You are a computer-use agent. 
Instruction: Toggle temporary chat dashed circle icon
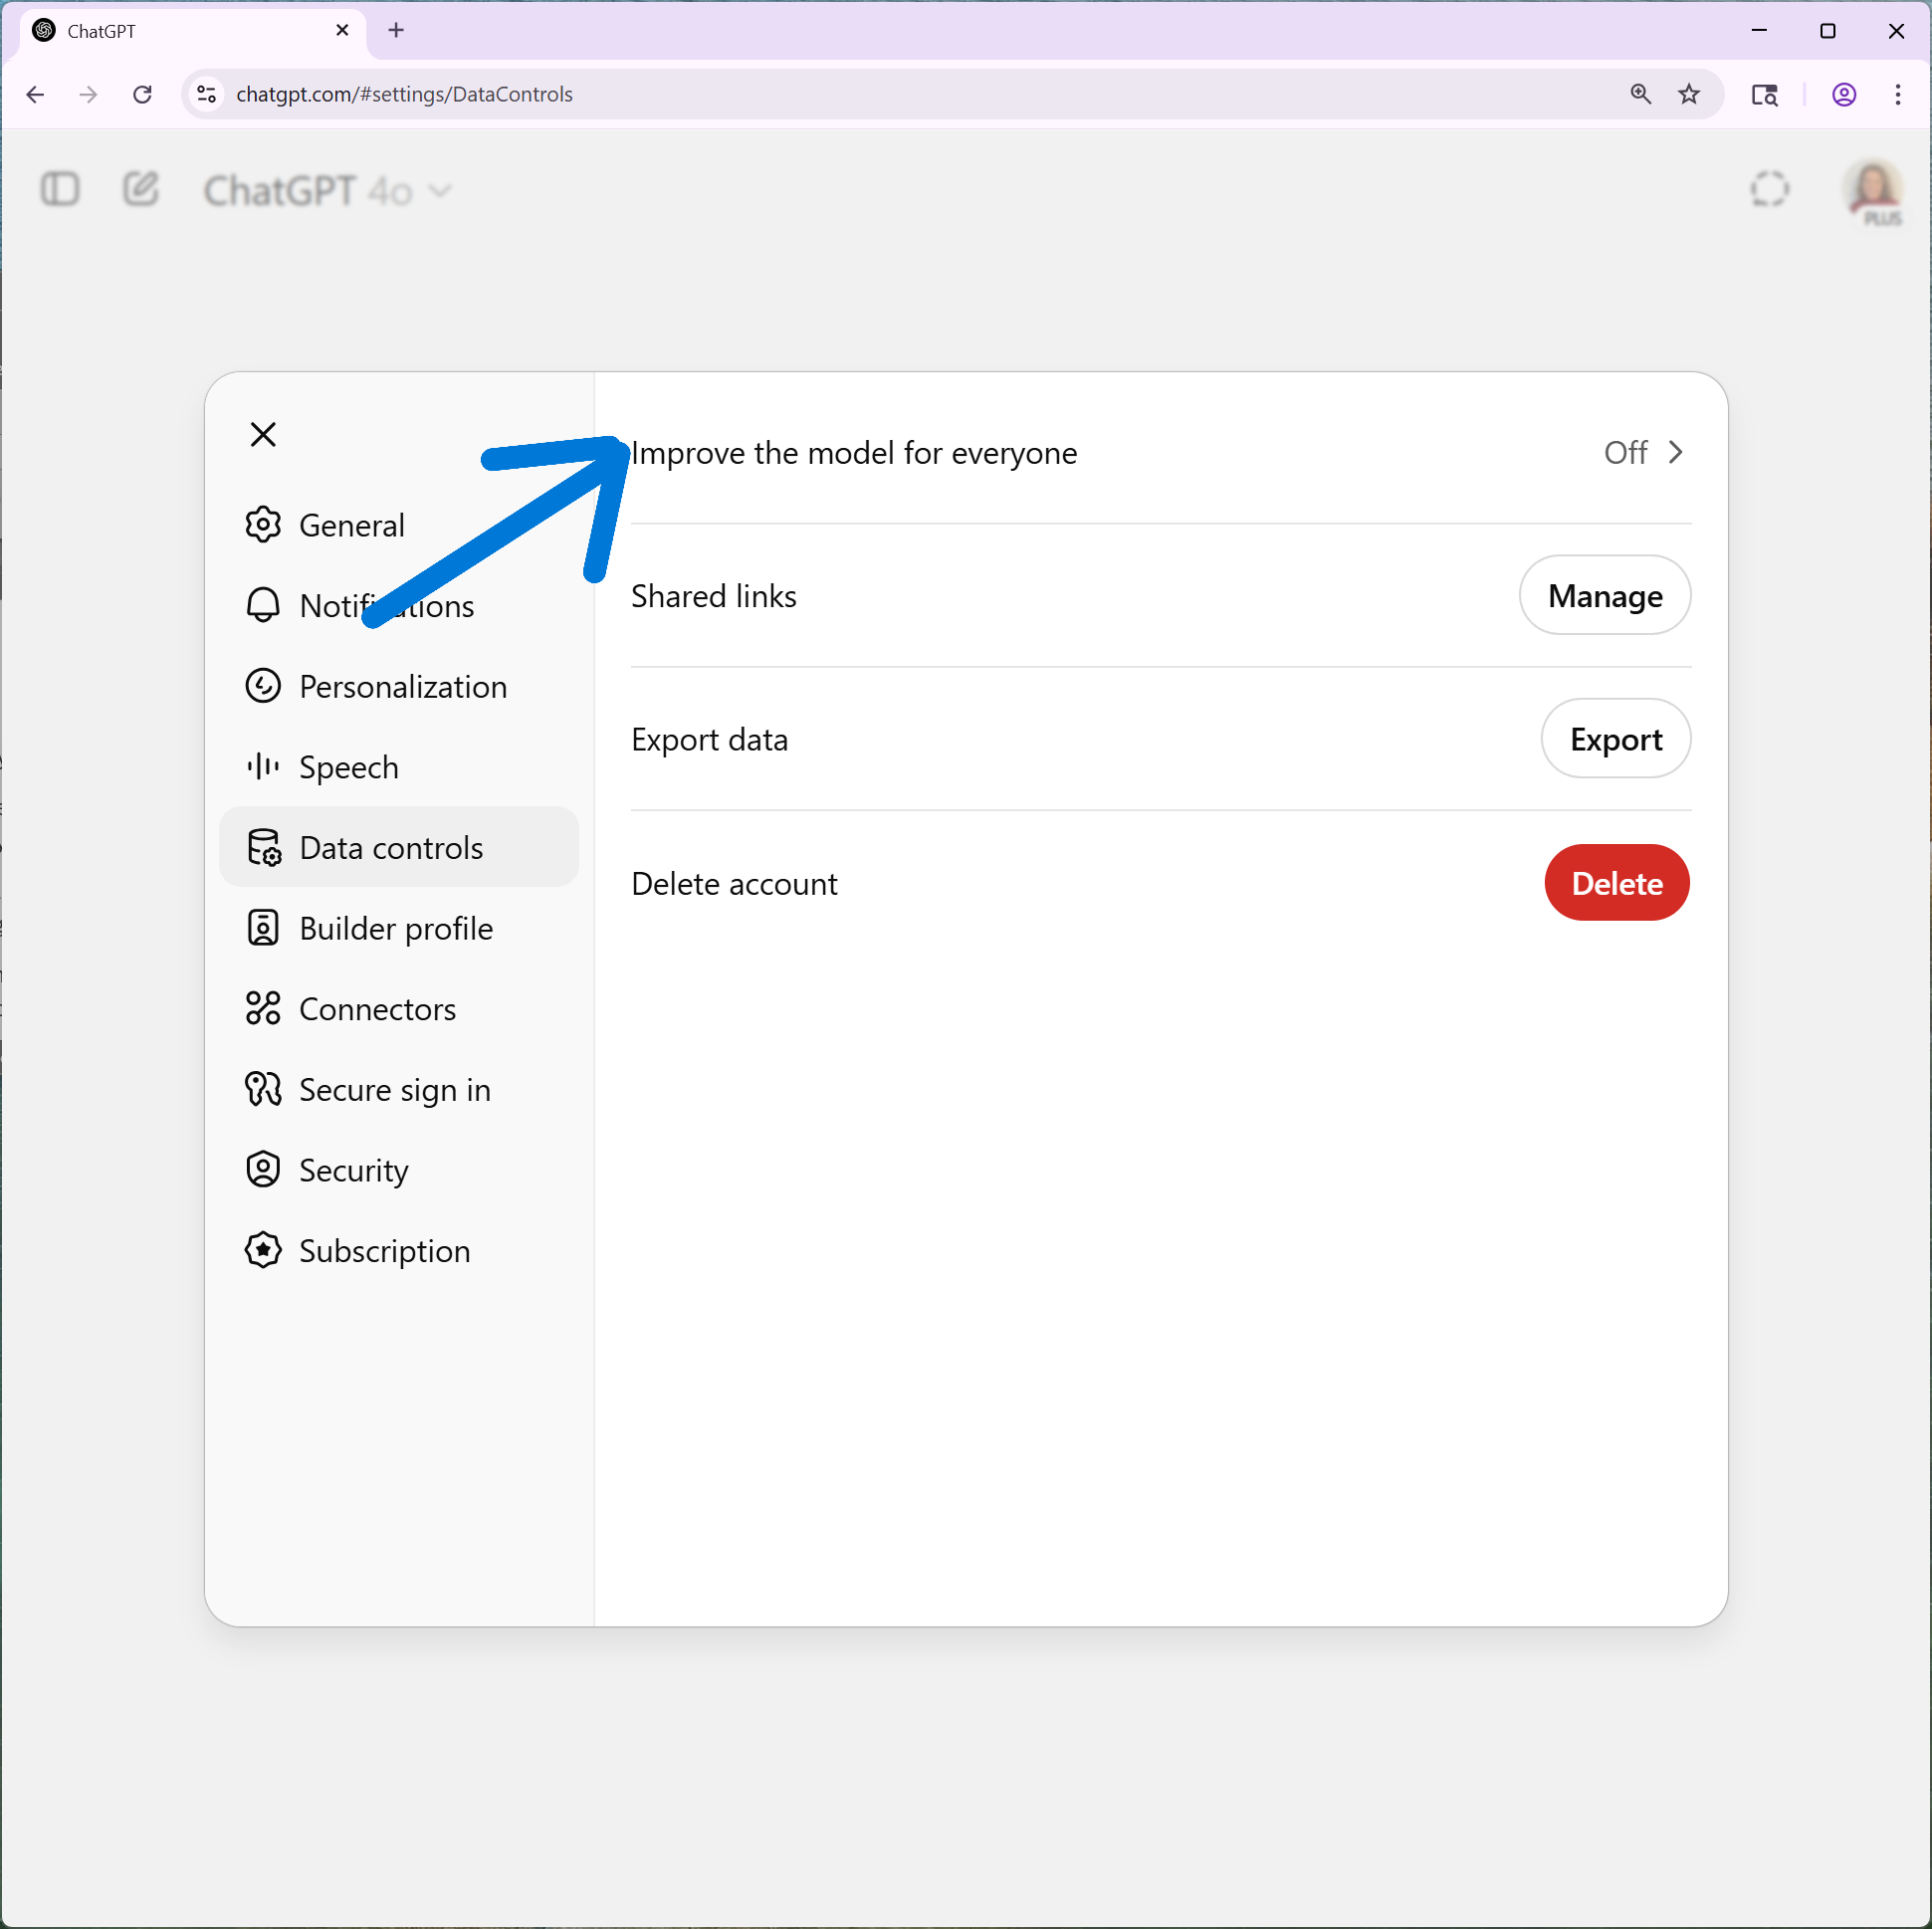point(1769,189)
